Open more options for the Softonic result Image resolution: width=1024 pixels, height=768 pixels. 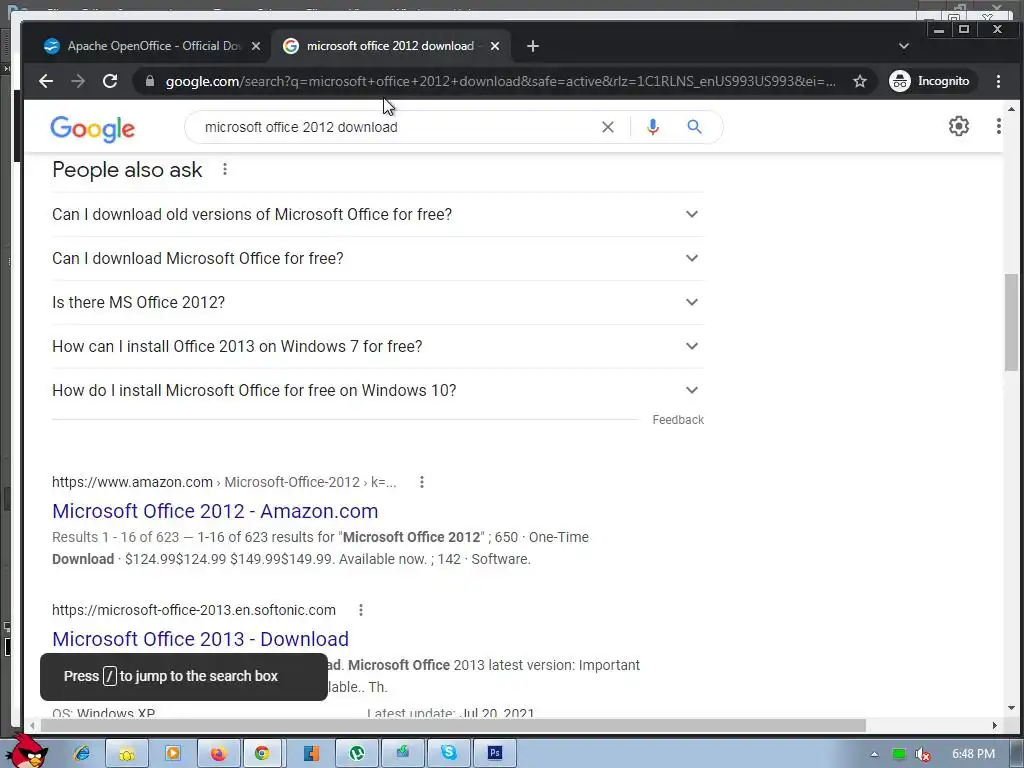(360, 610)
